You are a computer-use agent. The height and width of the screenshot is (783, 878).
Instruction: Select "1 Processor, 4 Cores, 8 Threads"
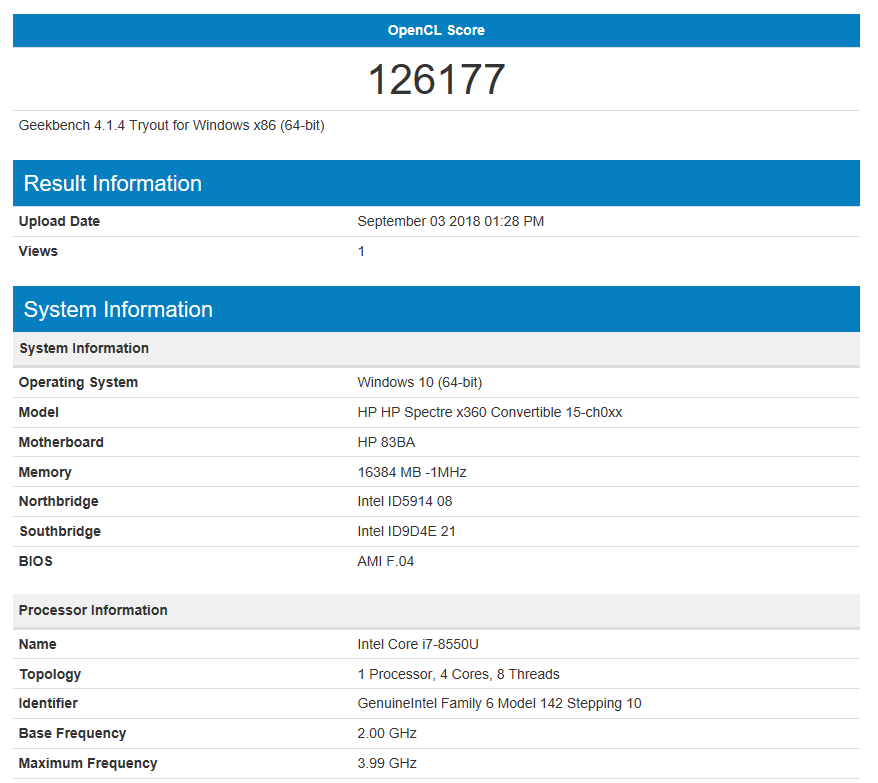[459, 674]
